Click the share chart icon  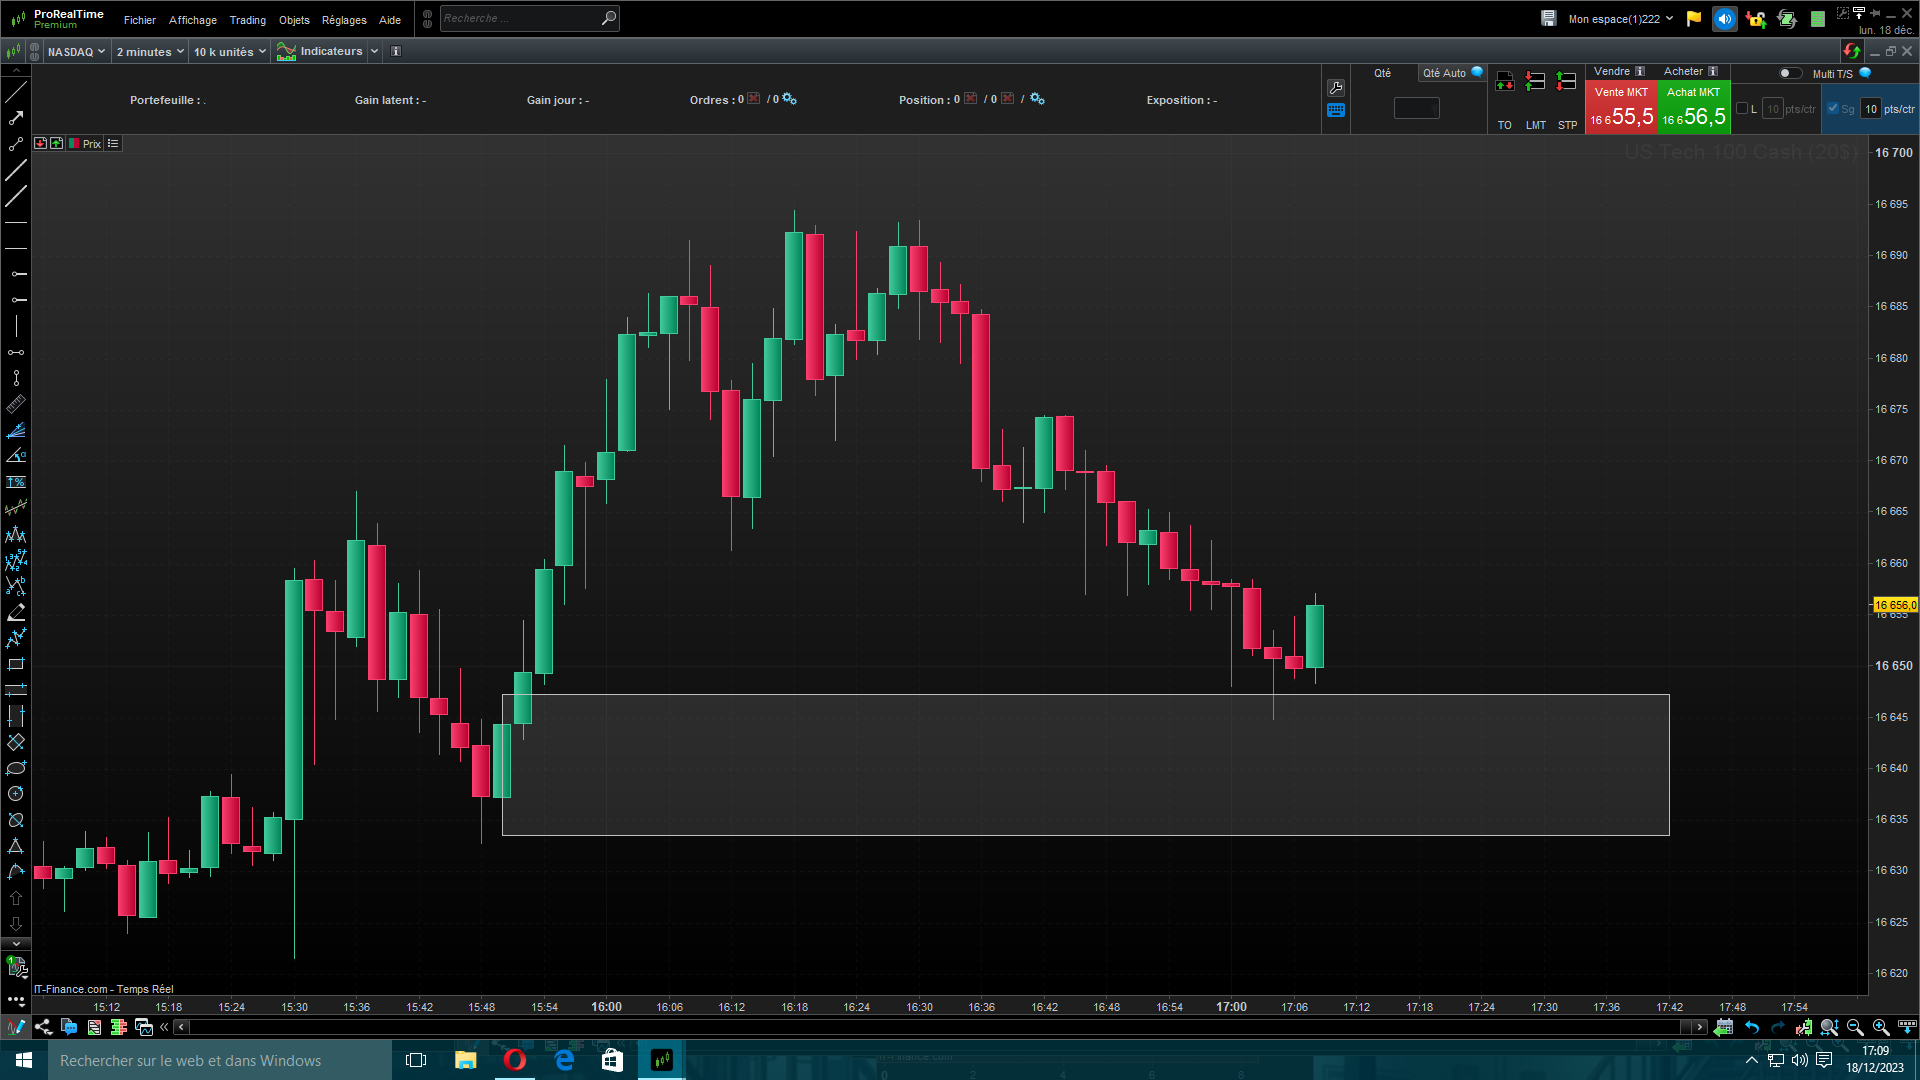tap(43, 1027)
